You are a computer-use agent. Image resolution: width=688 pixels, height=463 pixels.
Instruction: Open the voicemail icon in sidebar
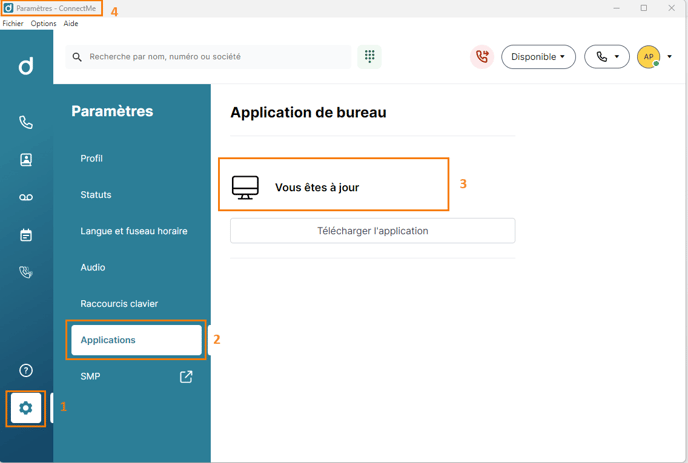tap(26, 197)
